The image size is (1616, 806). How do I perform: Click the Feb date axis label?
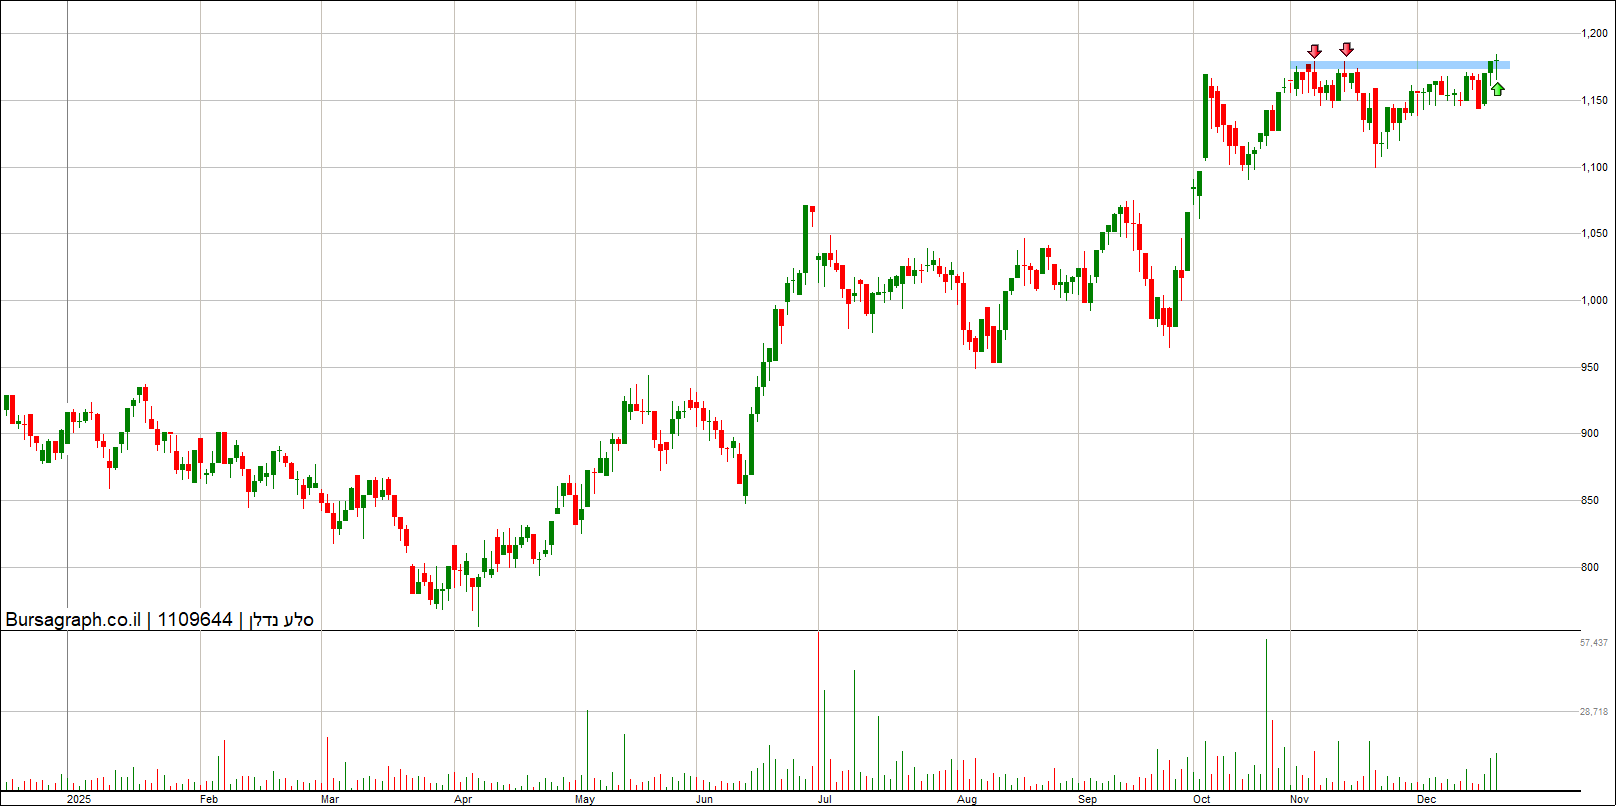click(209, 799)
